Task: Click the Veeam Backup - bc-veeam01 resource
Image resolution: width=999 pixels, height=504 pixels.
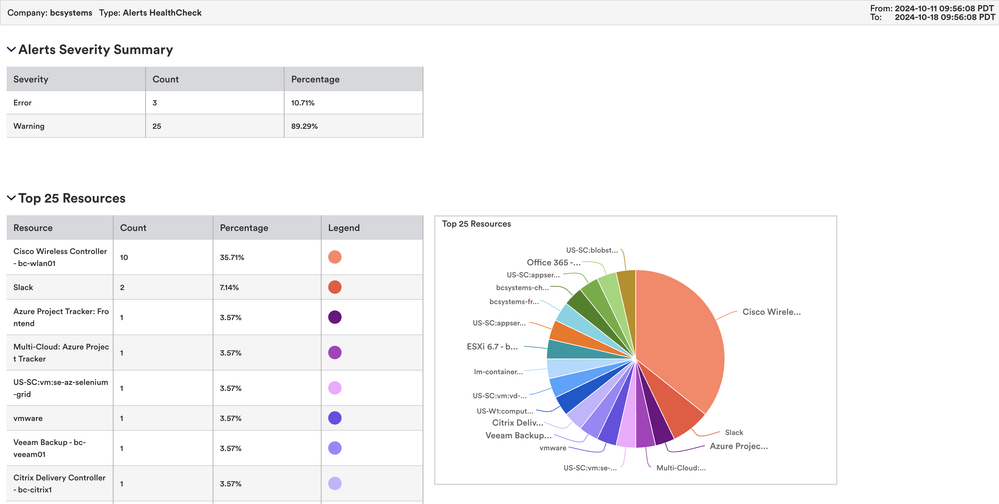Action: (x=49, y=449)
